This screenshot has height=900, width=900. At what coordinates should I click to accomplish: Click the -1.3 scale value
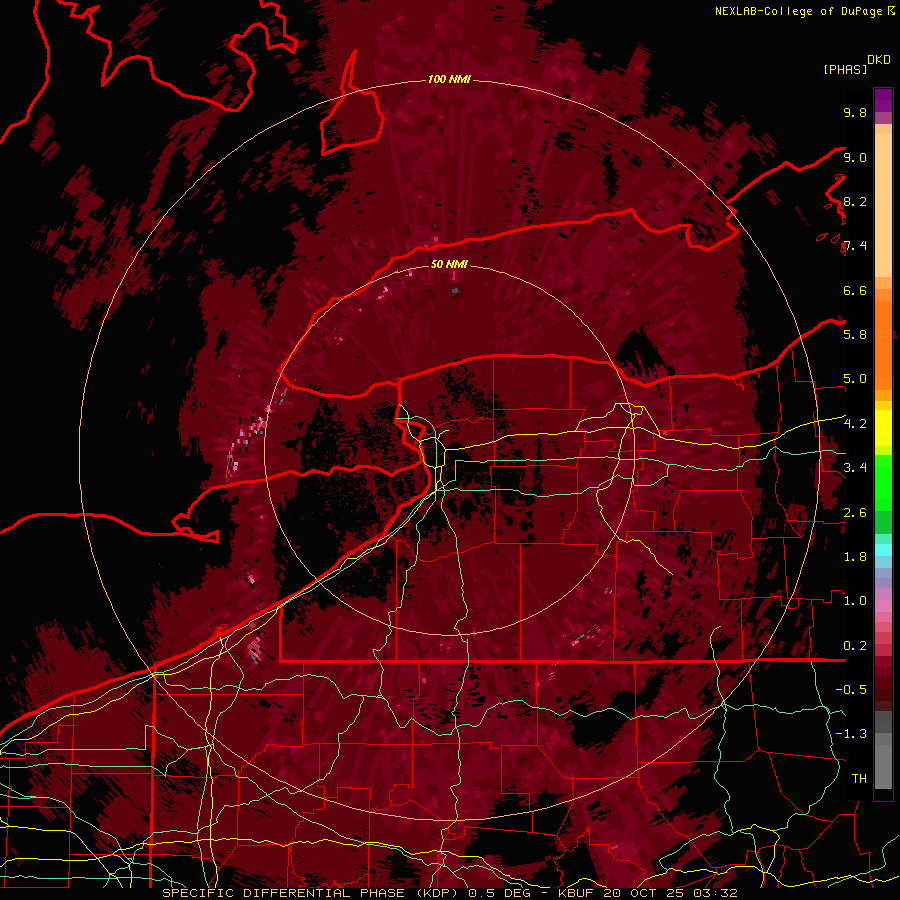point(851,734)
